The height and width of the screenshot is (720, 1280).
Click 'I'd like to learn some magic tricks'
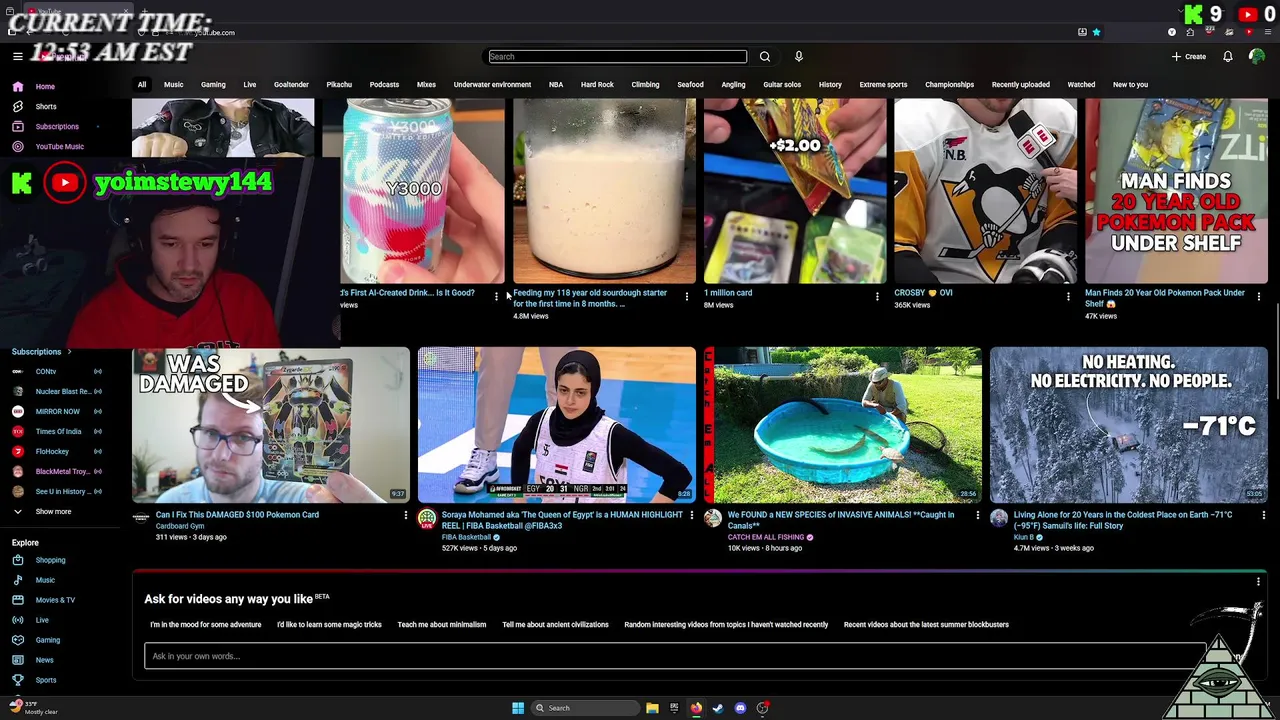[329, 625]
